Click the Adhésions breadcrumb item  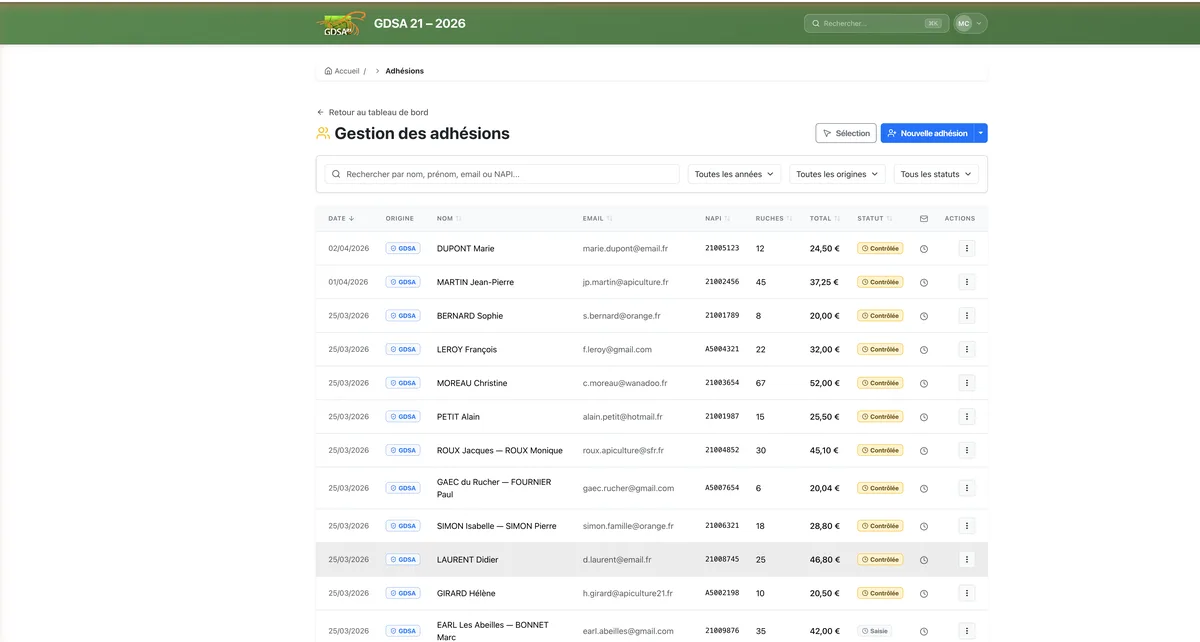coord(404,70)
